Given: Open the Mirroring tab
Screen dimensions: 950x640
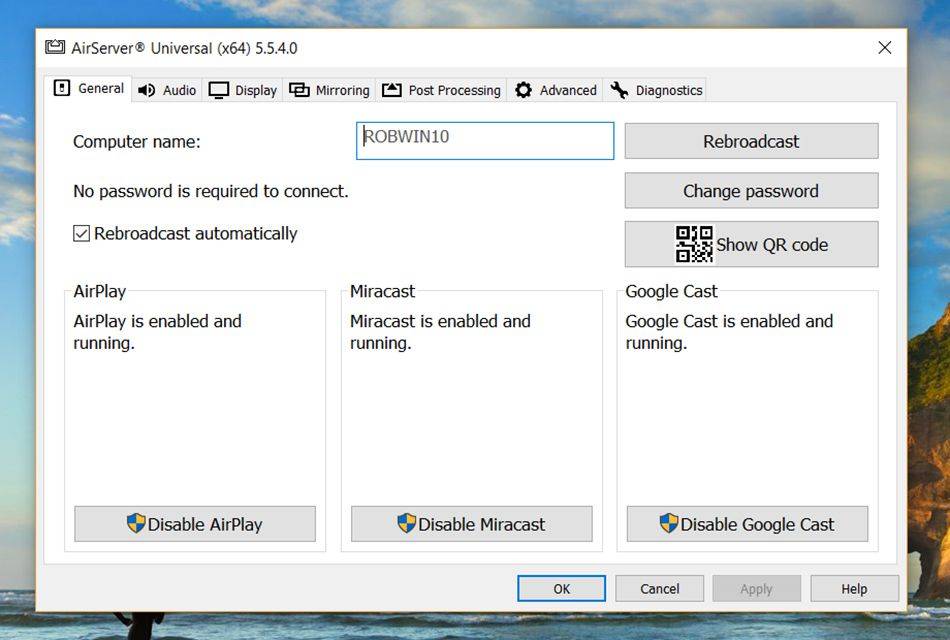Looking at the screenshot, I should (329, 90).
